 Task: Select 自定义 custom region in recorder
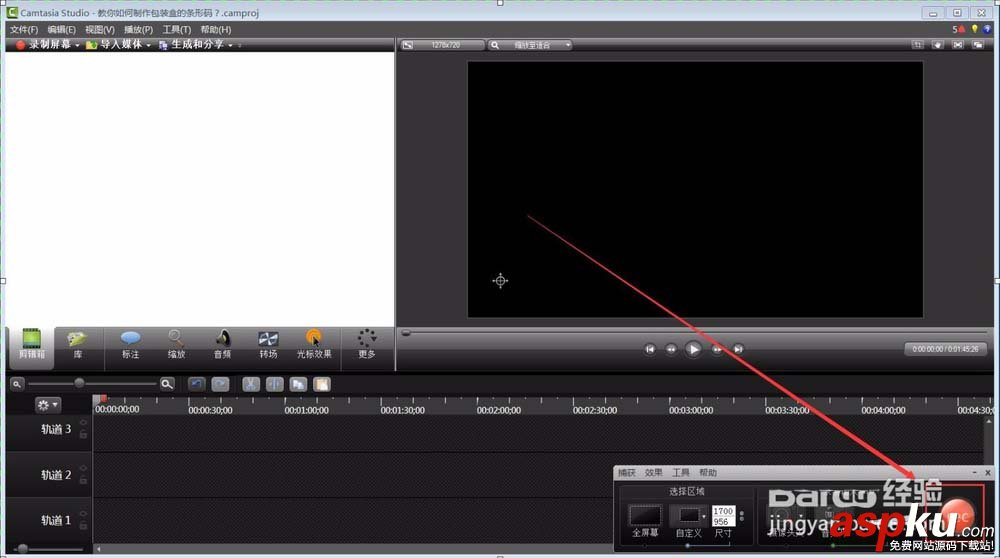689,521
